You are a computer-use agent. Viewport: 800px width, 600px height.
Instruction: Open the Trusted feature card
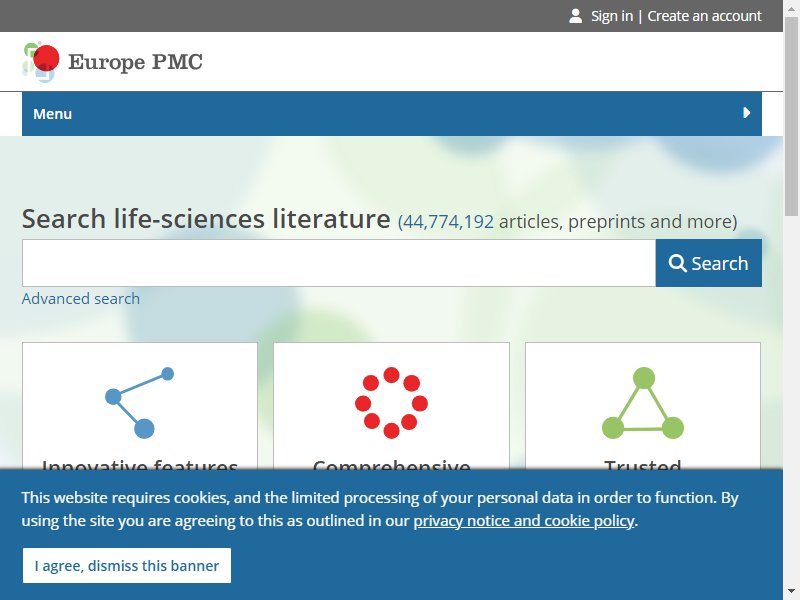pos(643,406)
